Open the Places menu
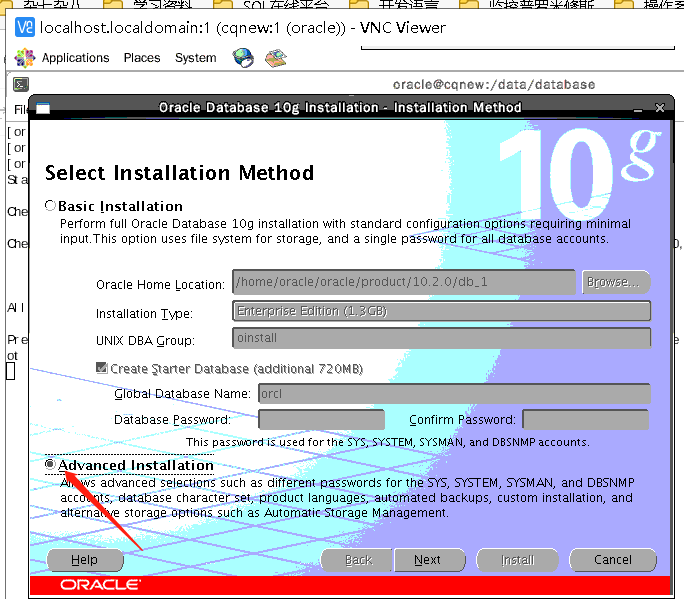The width and height of the screenshot is (684, 599). click(142, 58)
